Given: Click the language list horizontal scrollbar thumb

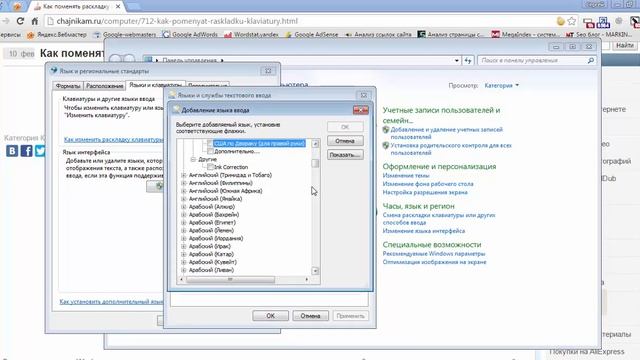Looking at the screenshot, I should click(230, 280).
